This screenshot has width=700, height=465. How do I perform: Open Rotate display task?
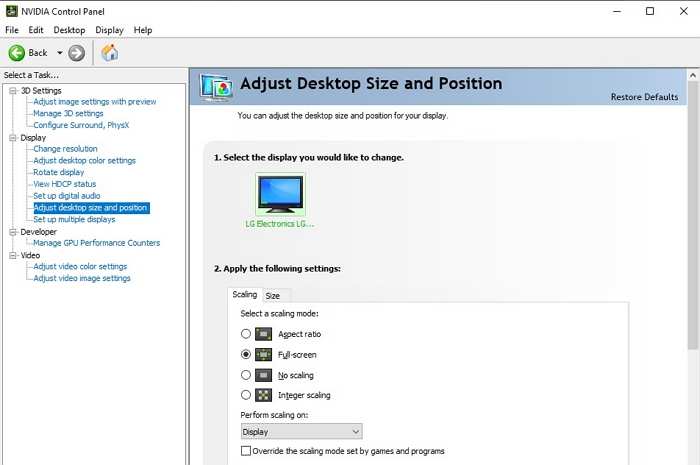(x=58, y=172)
